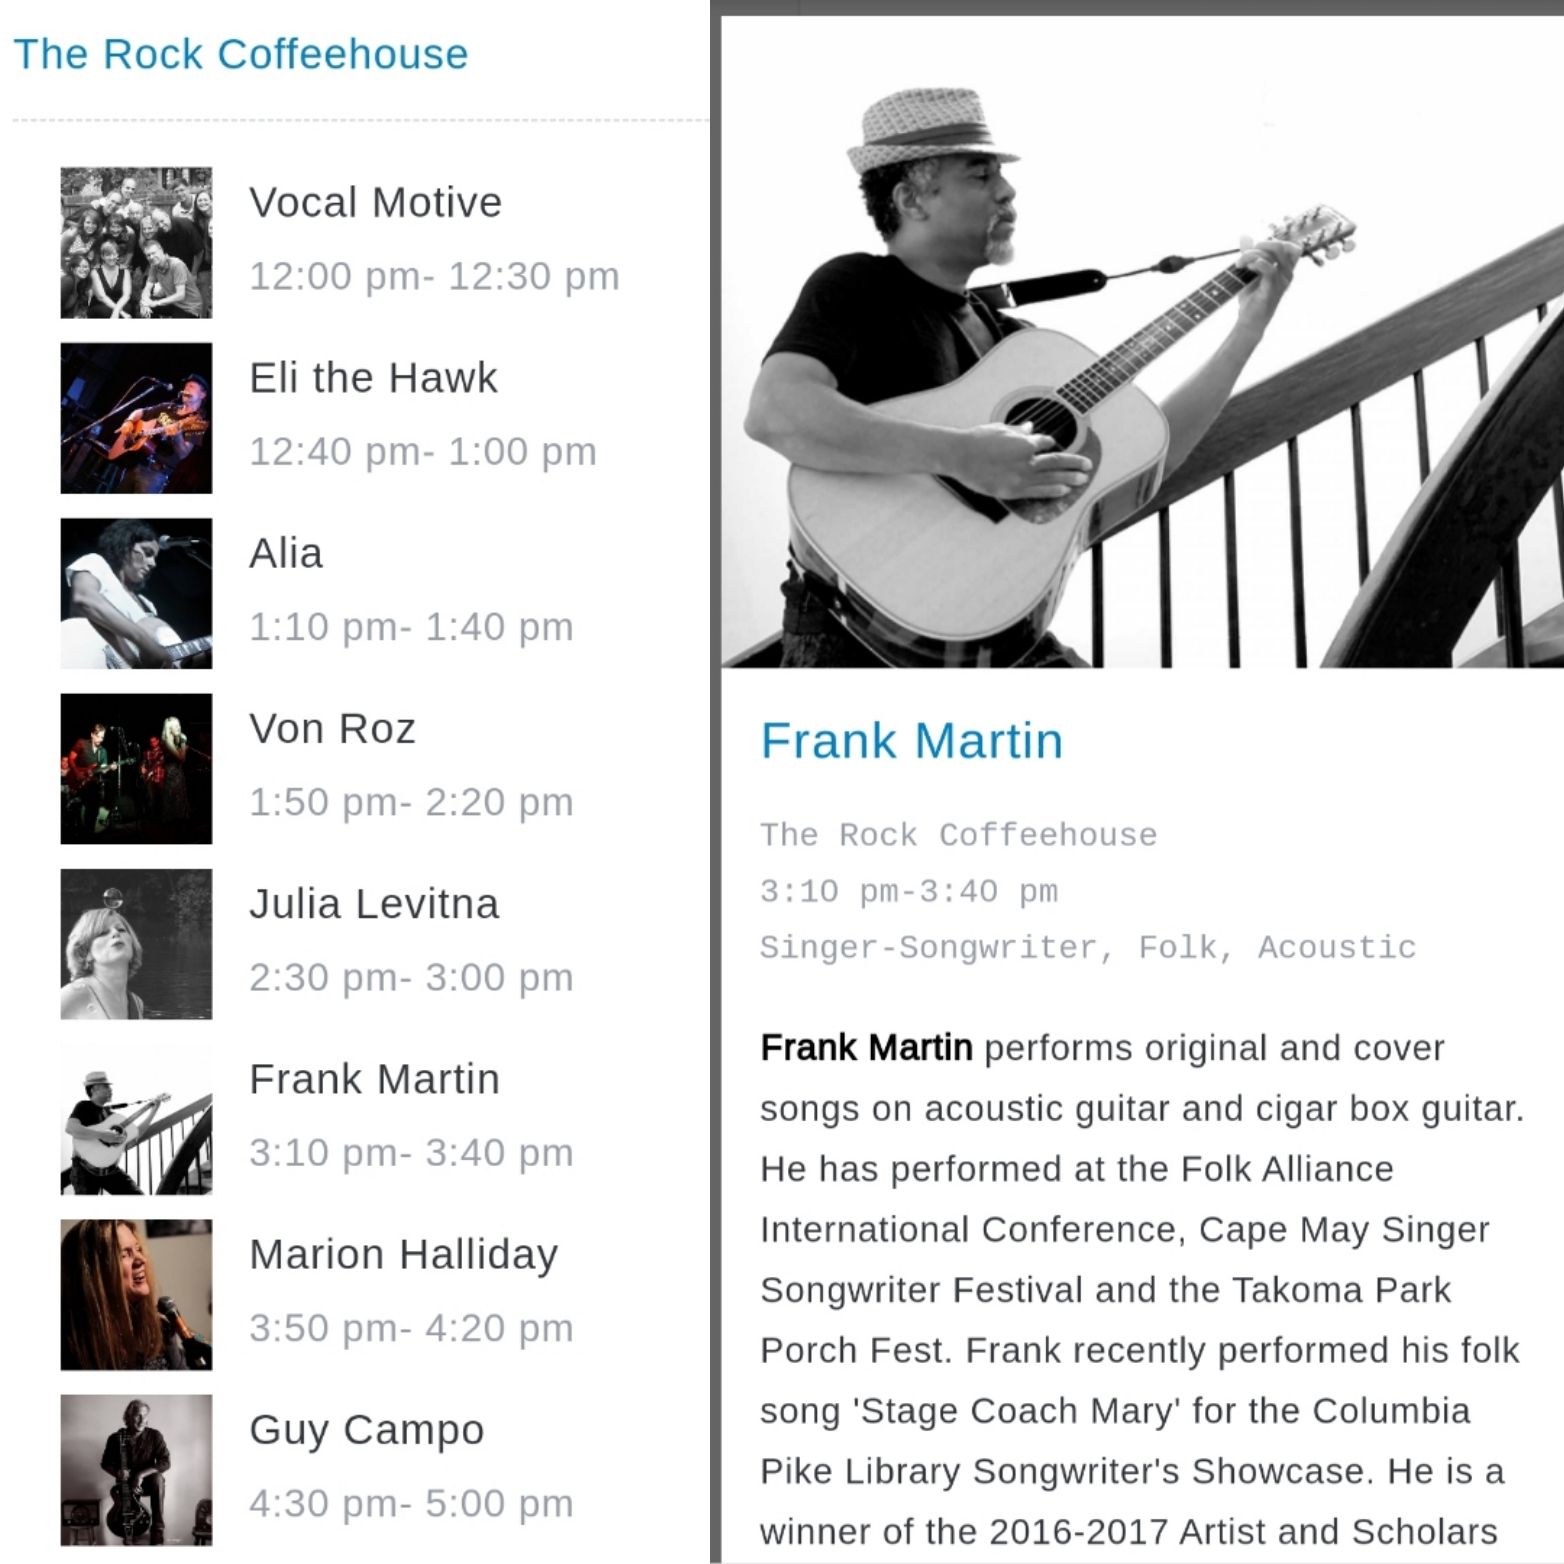Open the Marion Halliday listing

403,1254
